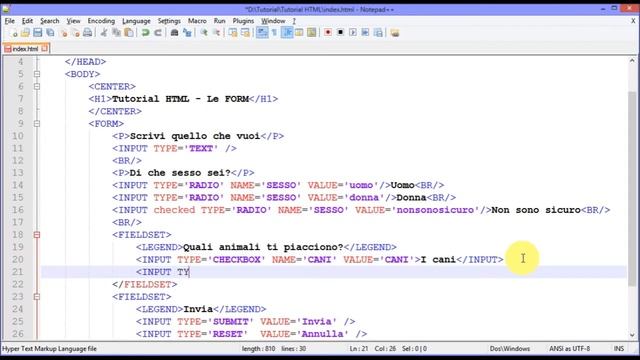Click the vertical scrollbar up arrow
Viewport: 640px width, 360px height.
632,60
